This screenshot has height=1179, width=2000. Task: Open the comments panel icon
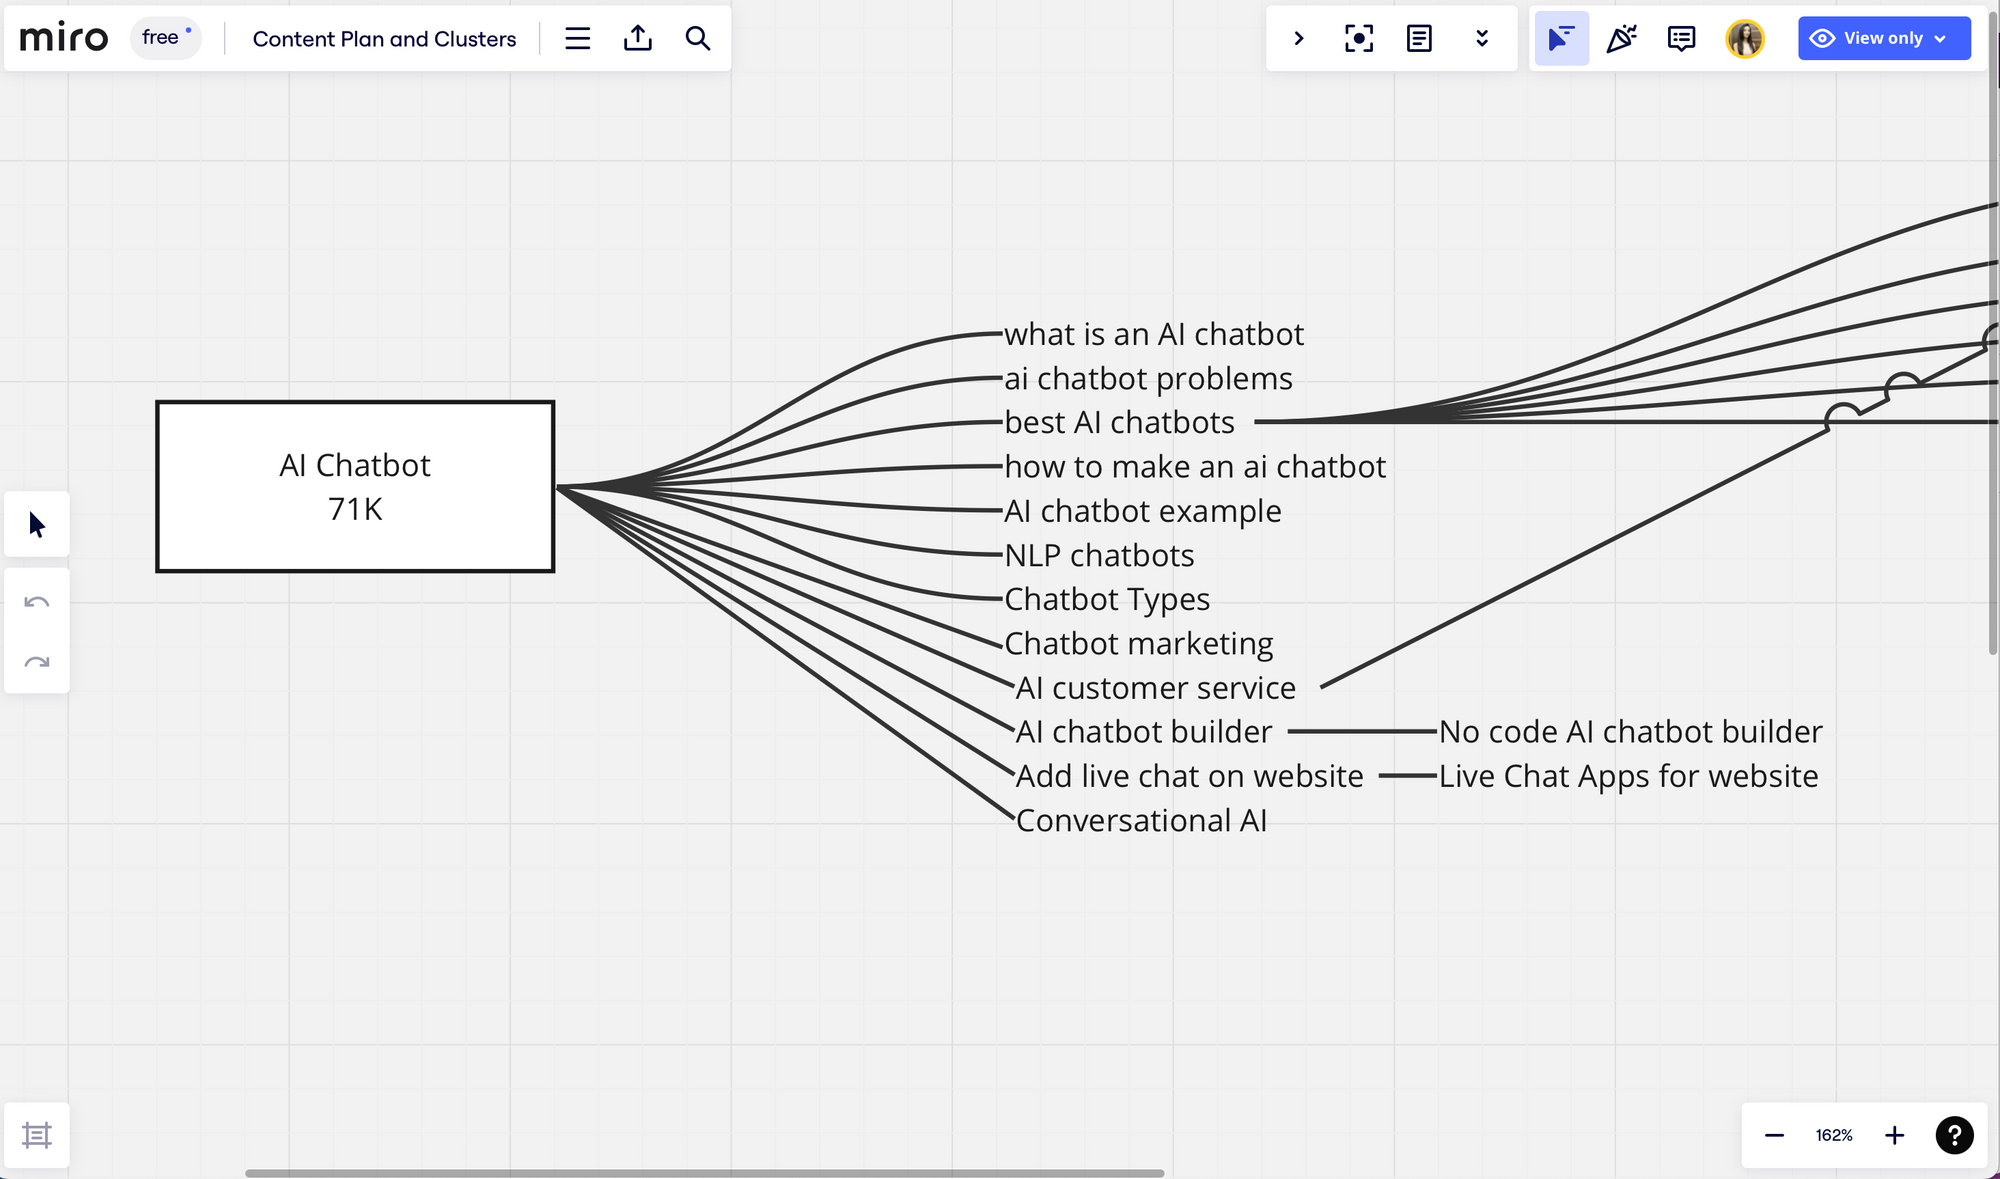point(1681,38)
